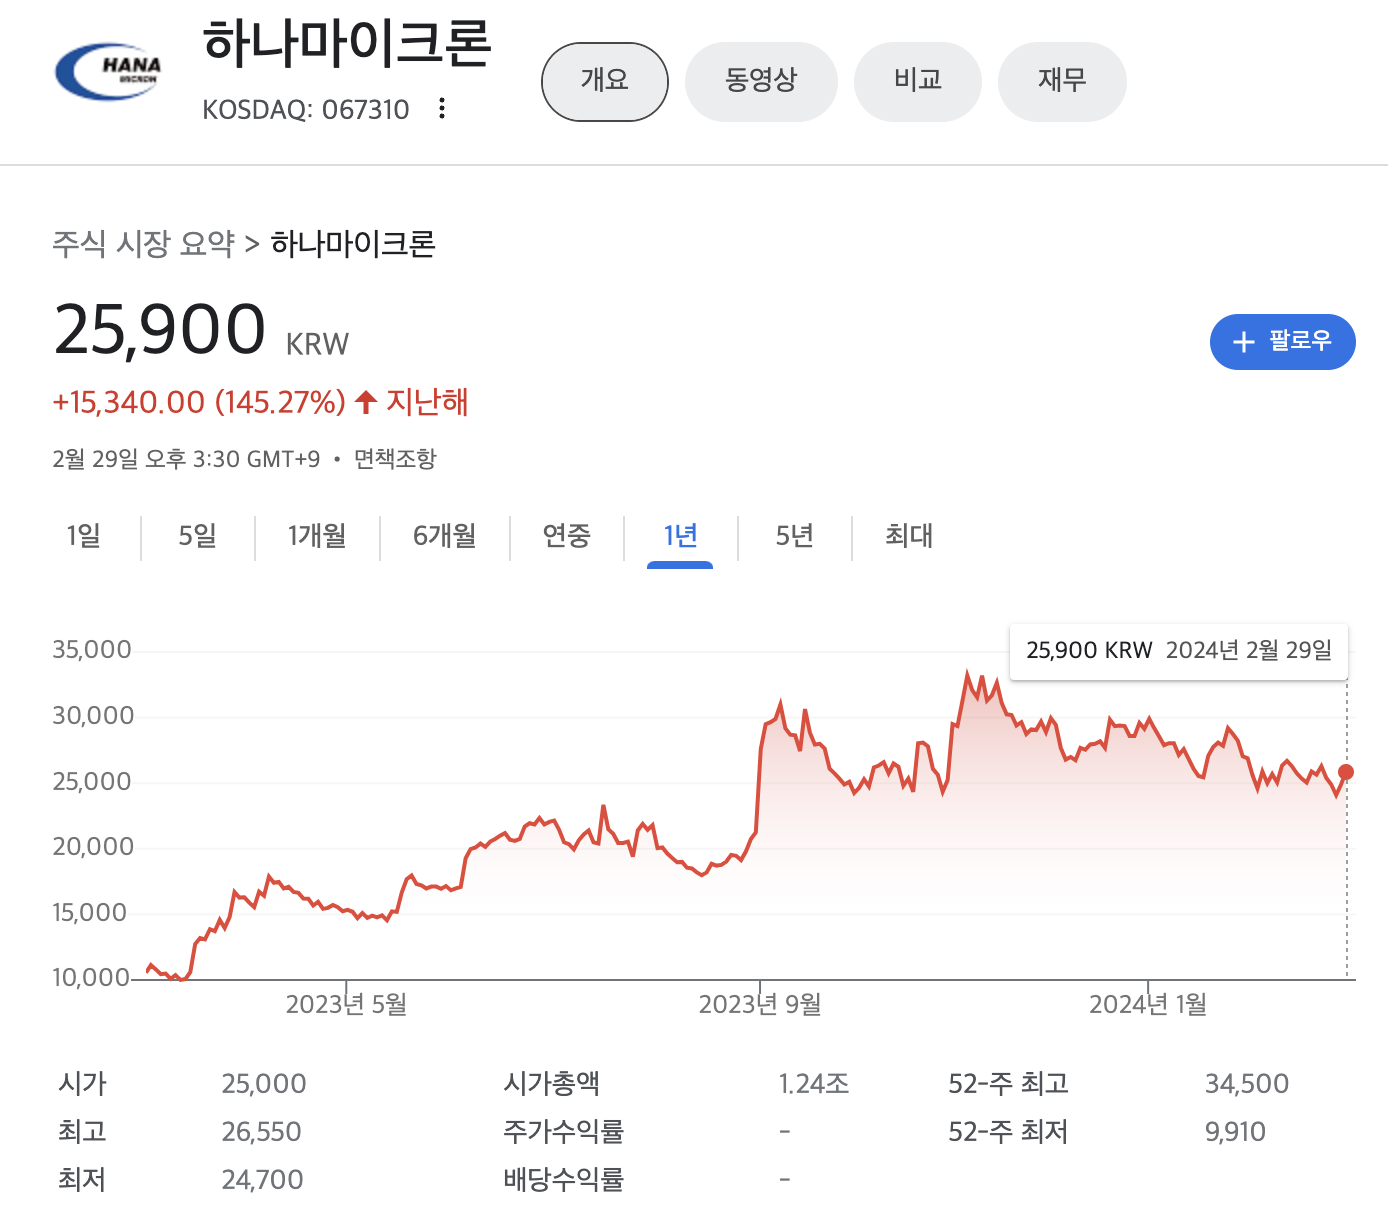Select the 개요 tab

click(x=605, y=81)
